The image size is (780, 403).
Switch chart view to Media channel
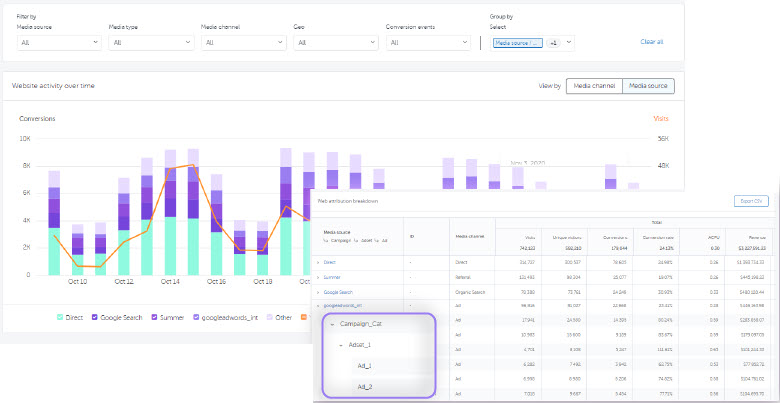click(594, 86)
